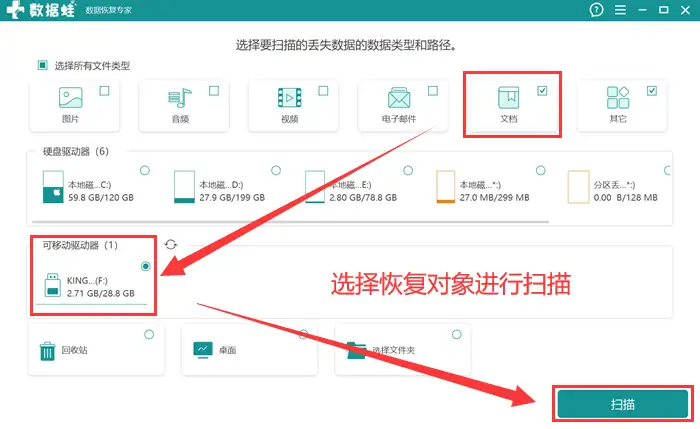
Task: Click the D: local disk drive icon
Action: (184, 187)
